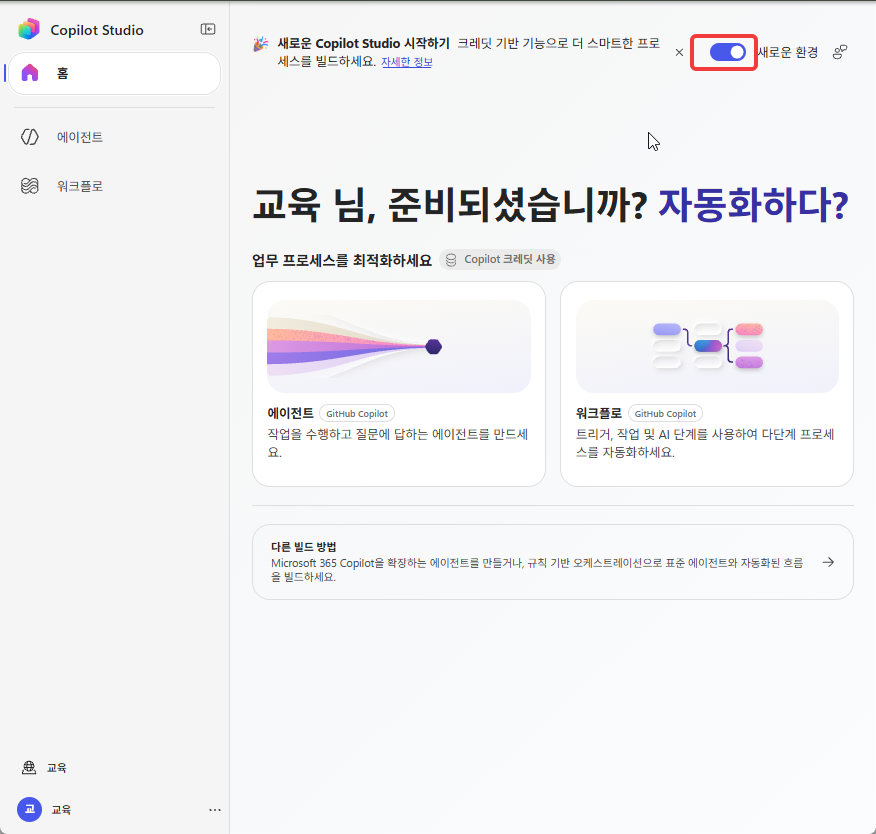Viewport: 876px width, 834px height.
Task: Select the 홈 navigation item
Action: [x=115, y=73]
